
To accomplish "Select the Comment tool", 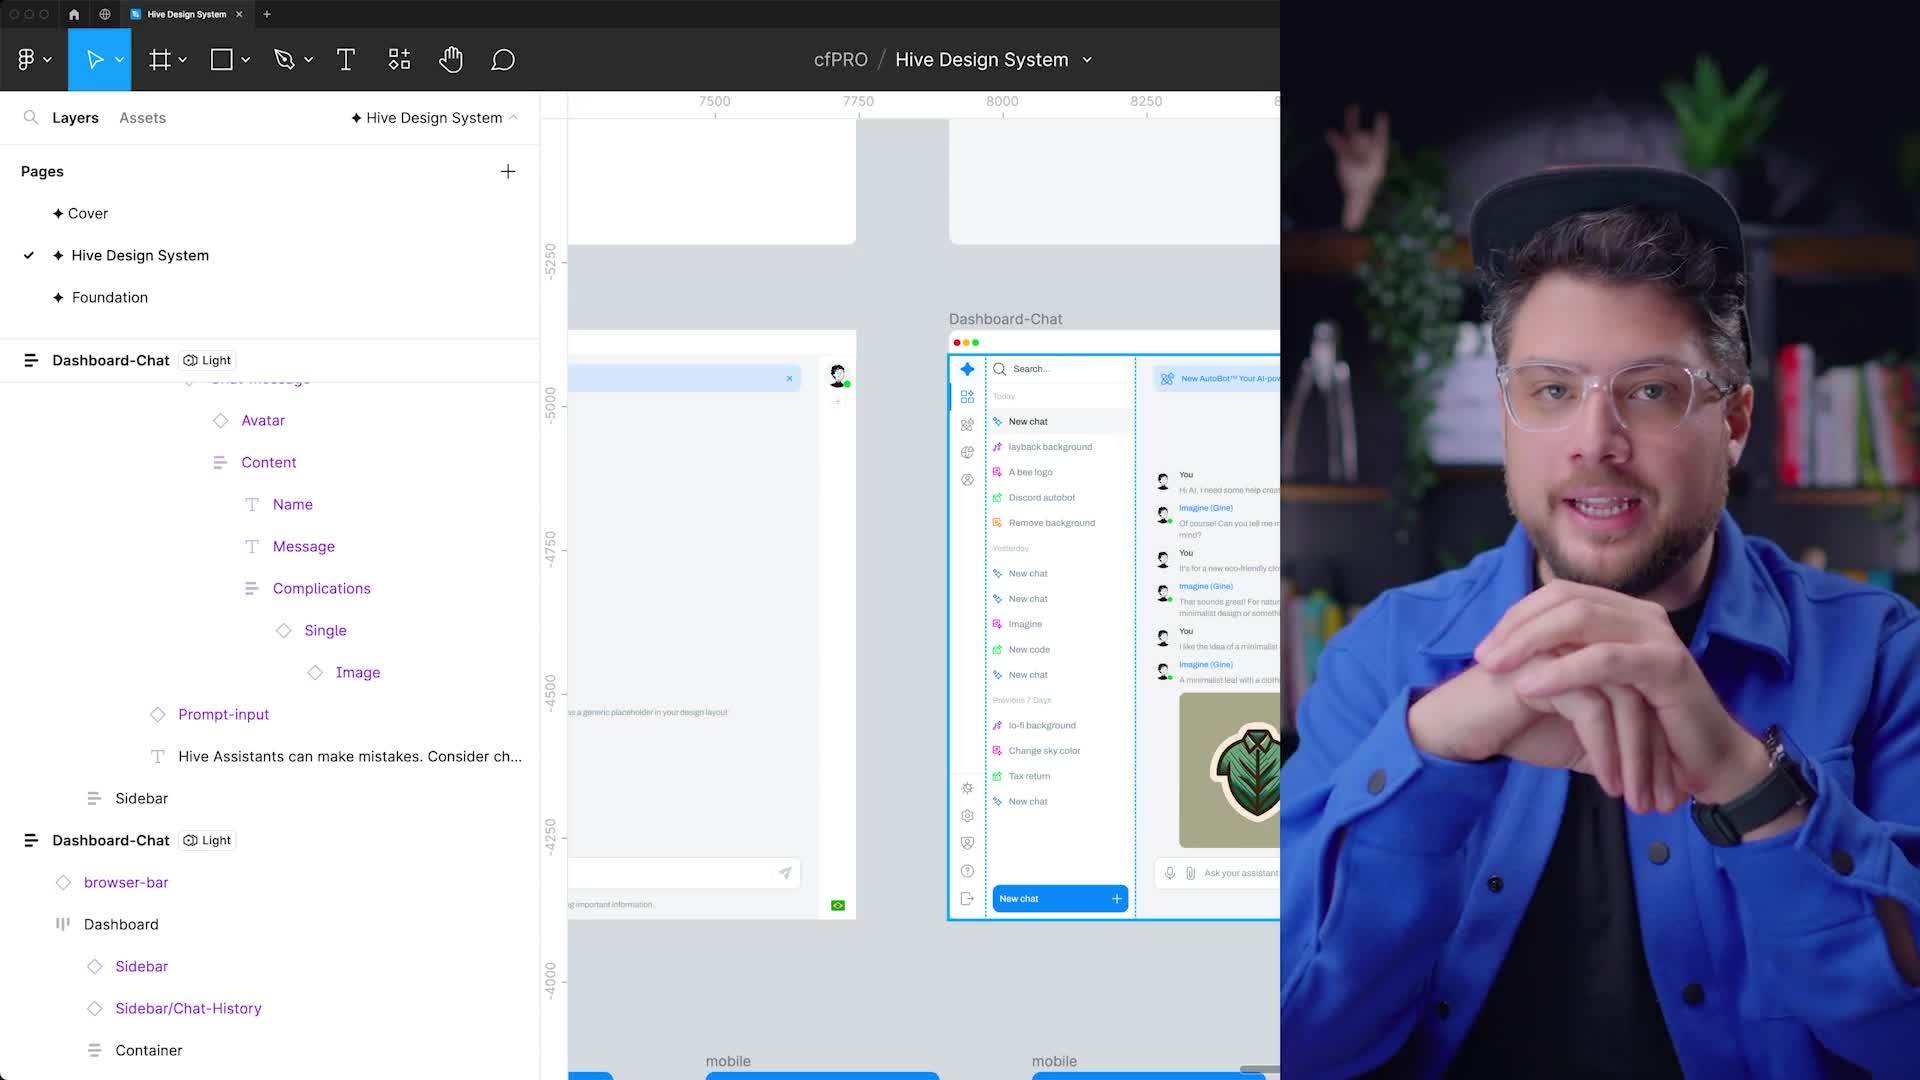I will pos(503,60).
